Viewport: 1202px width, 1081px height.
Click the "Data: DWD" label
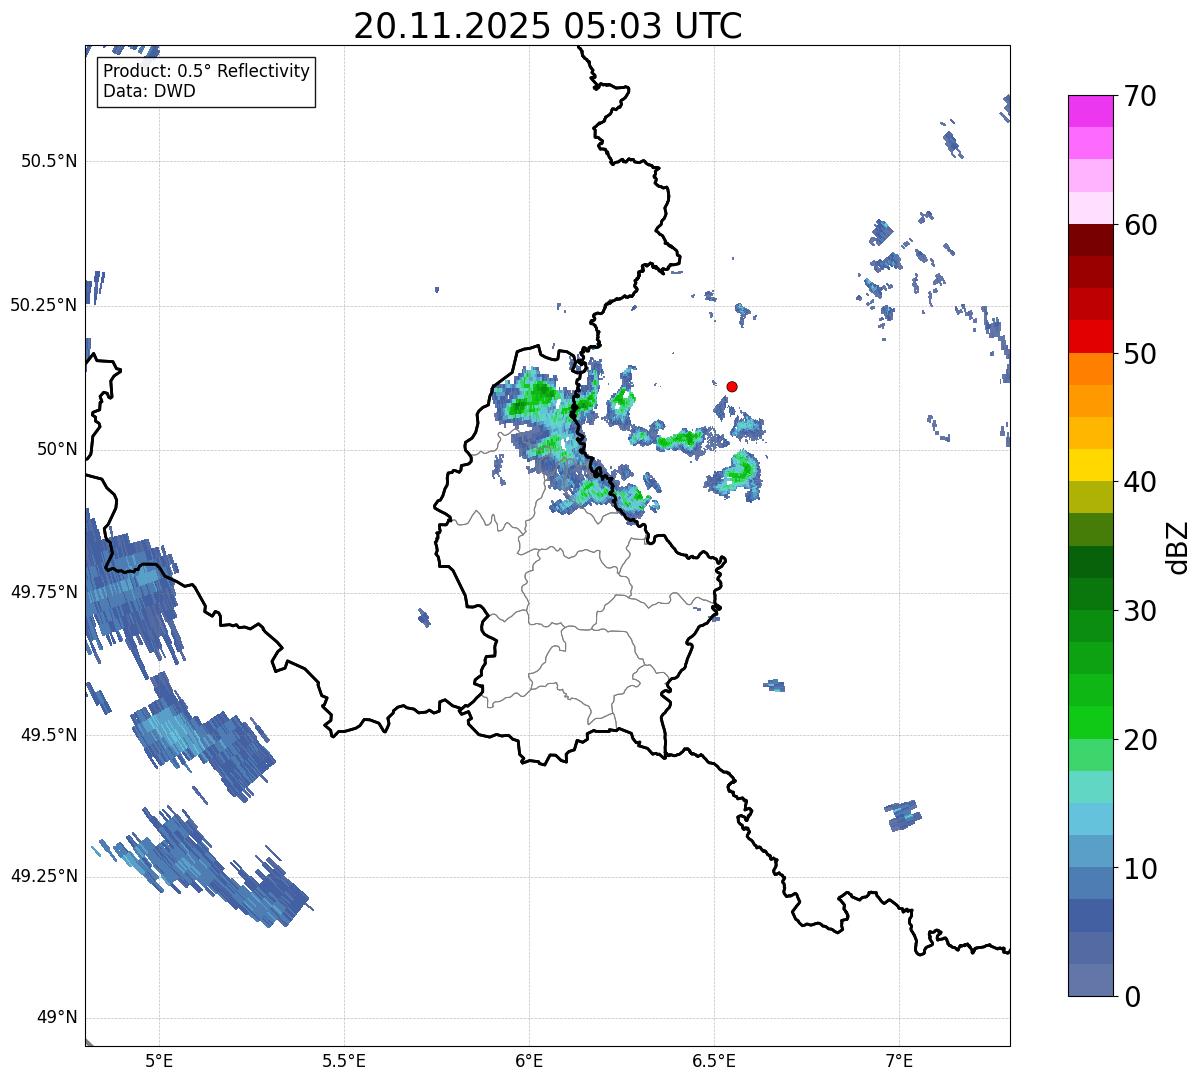click(x=149, y=92)
